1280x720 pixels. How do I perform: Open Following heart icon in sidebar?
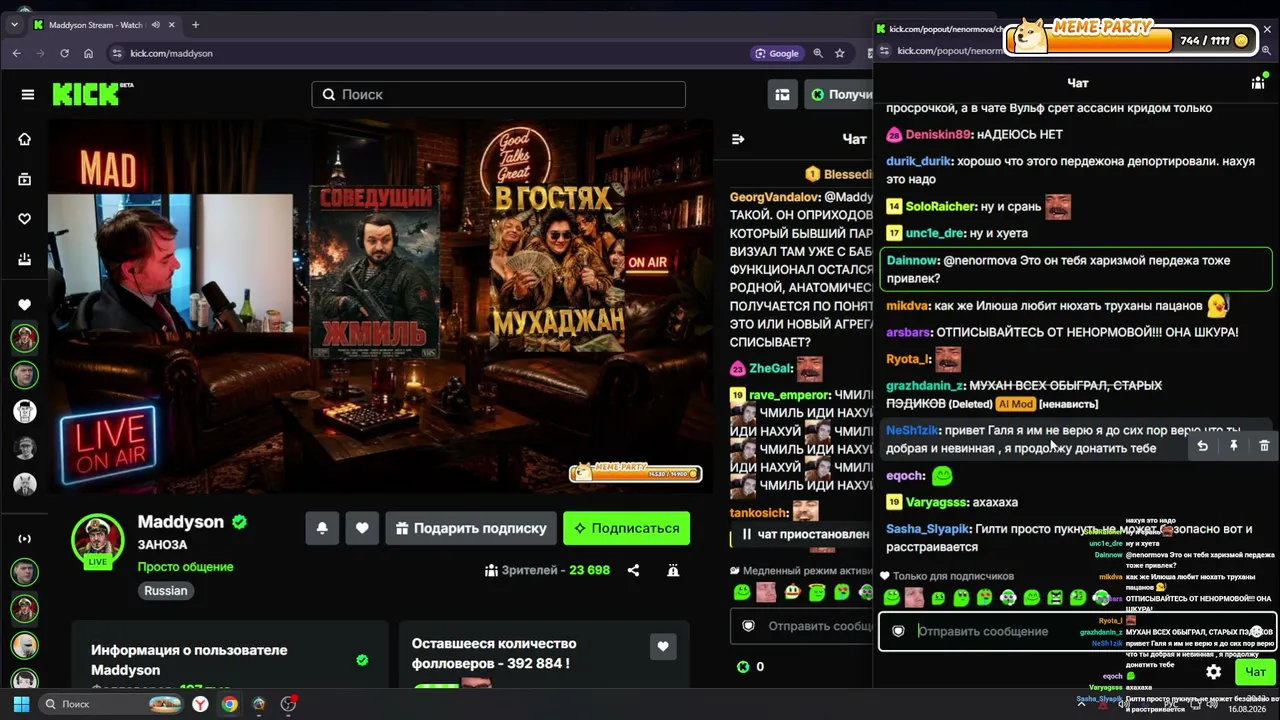(x=25, y=219)
